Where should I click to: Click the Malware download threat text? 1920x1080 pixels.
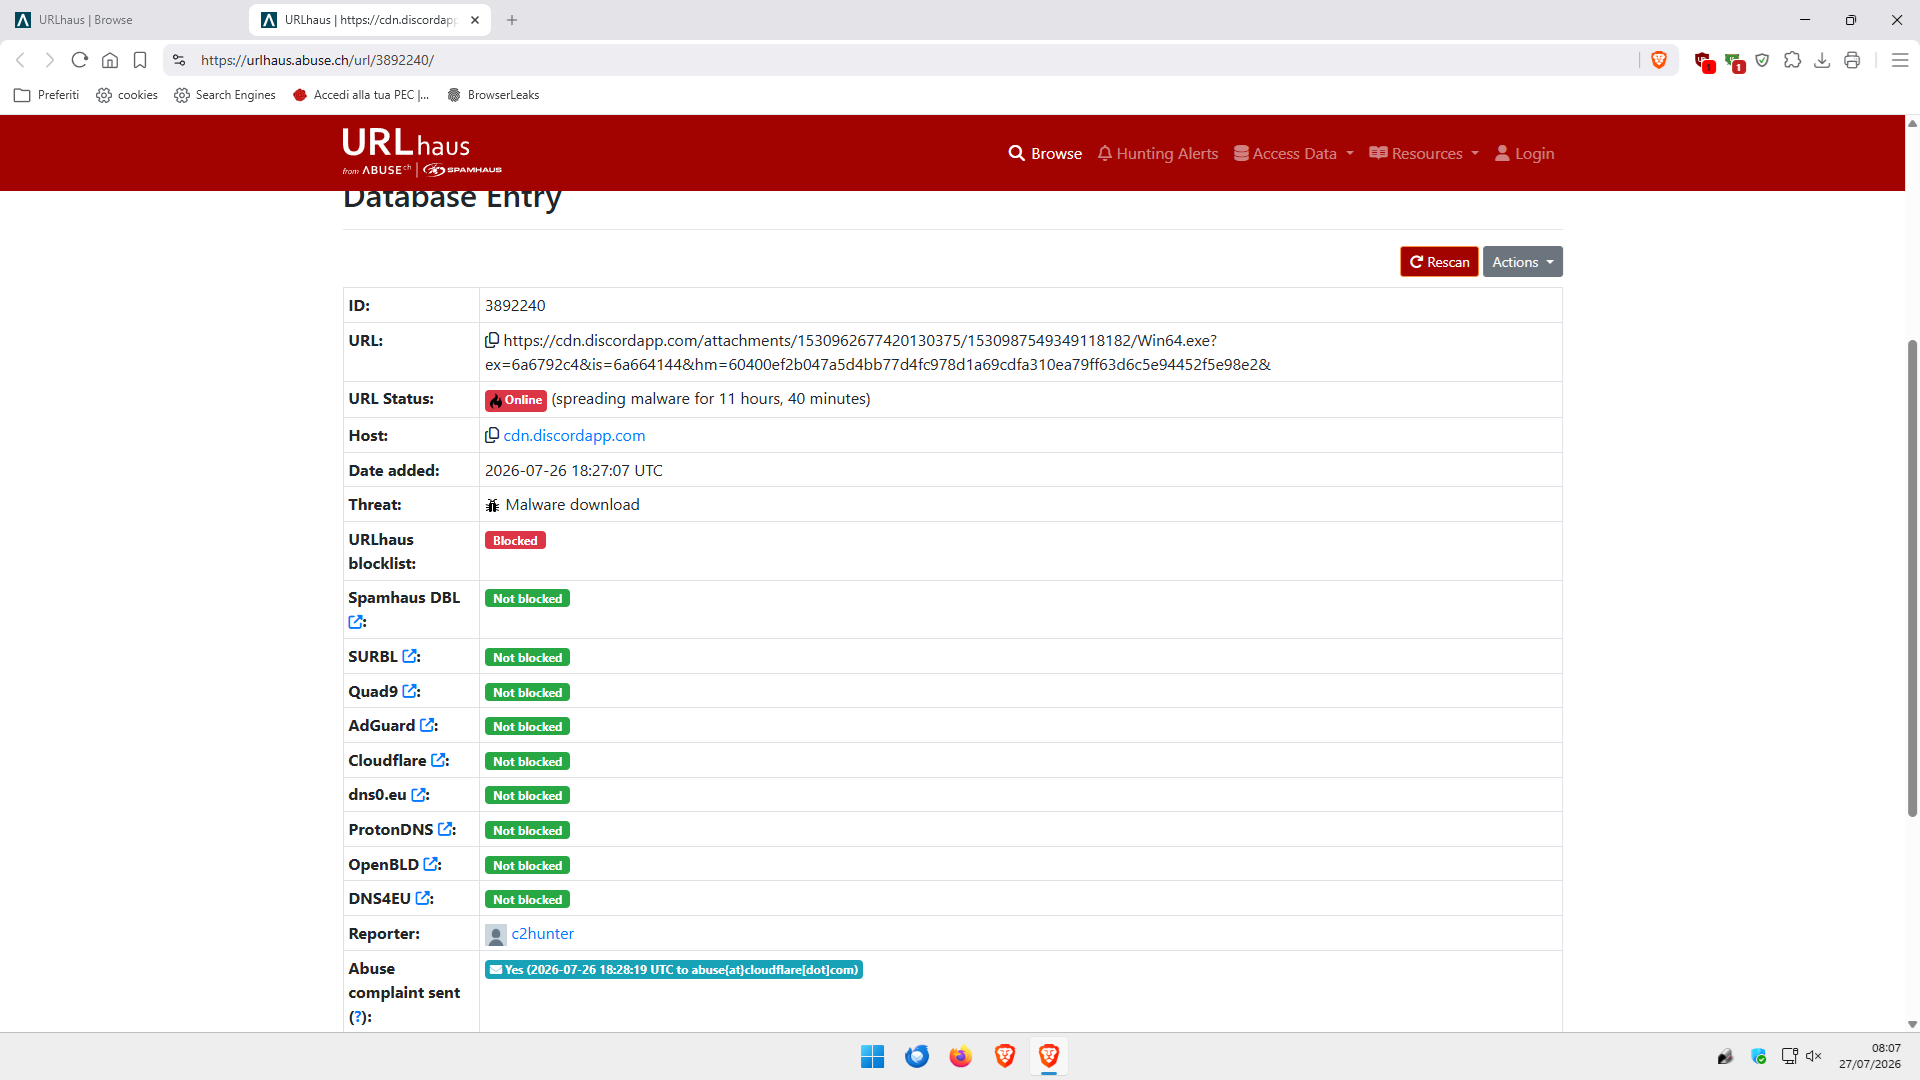[572, 505]
